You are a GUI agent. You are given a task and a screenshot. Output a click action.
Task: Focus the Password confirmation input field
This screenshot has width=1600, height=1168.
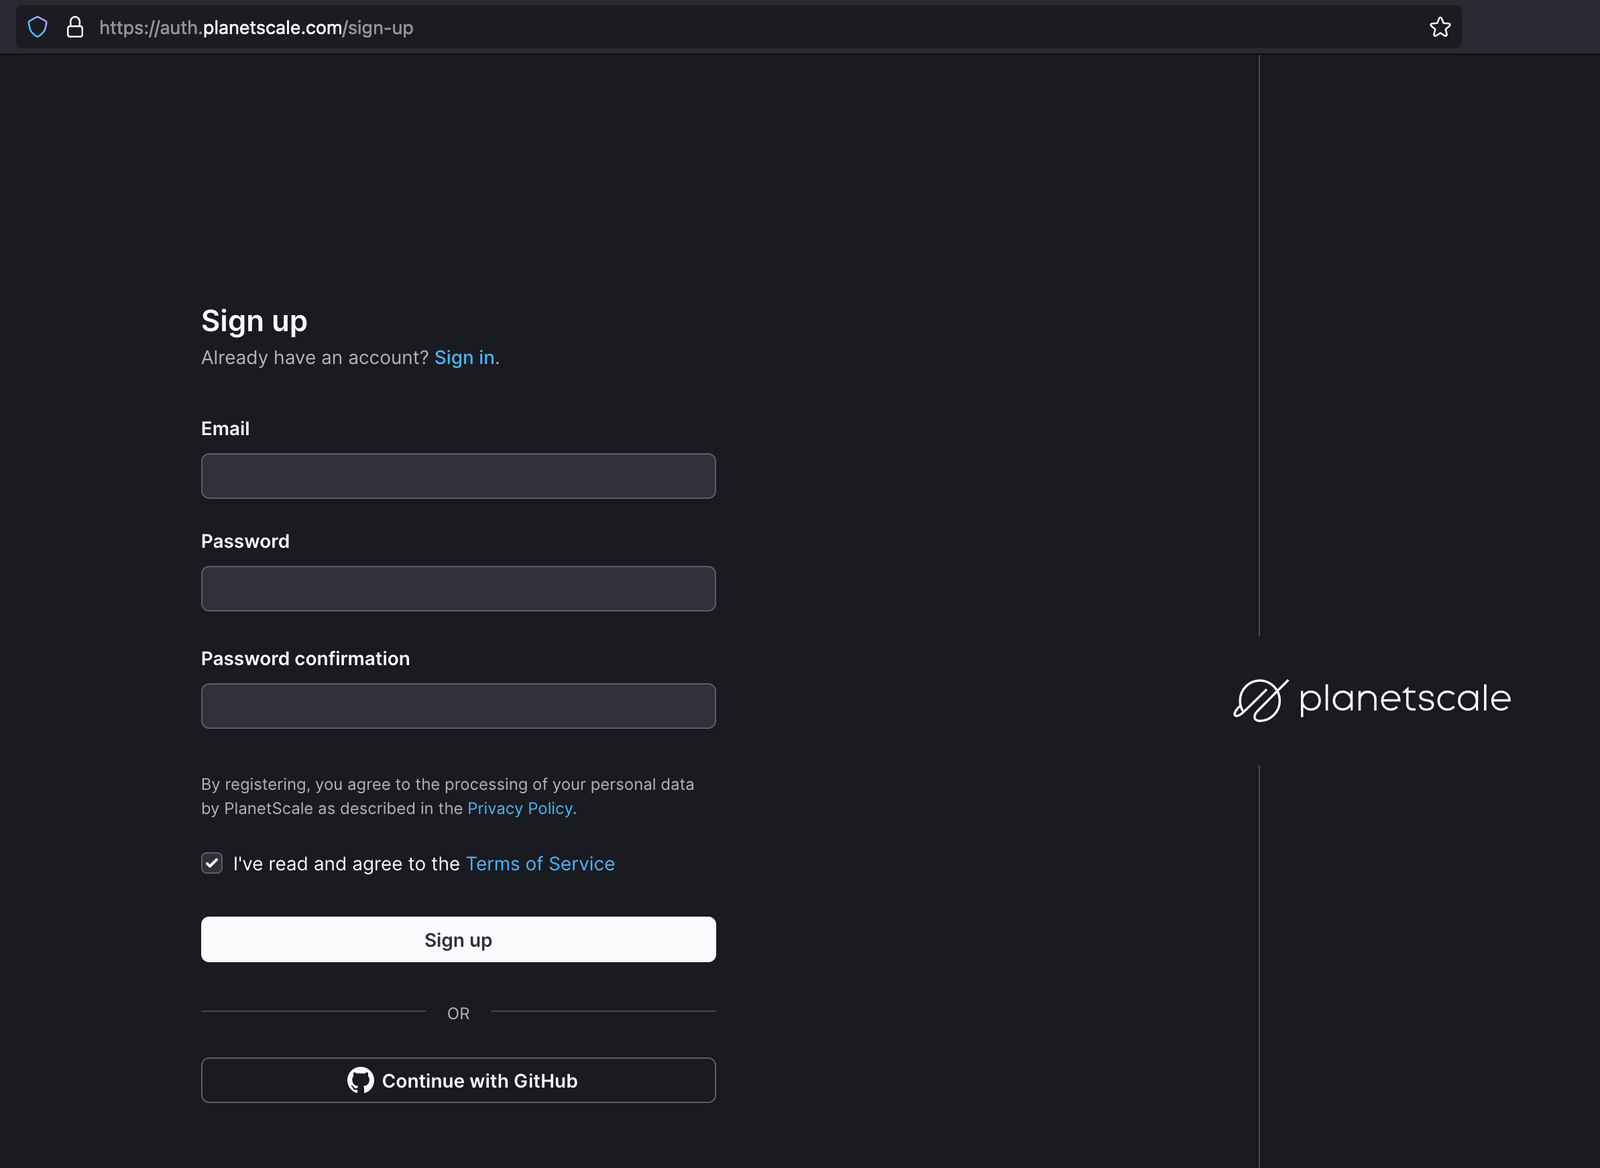tap(458, 706)
